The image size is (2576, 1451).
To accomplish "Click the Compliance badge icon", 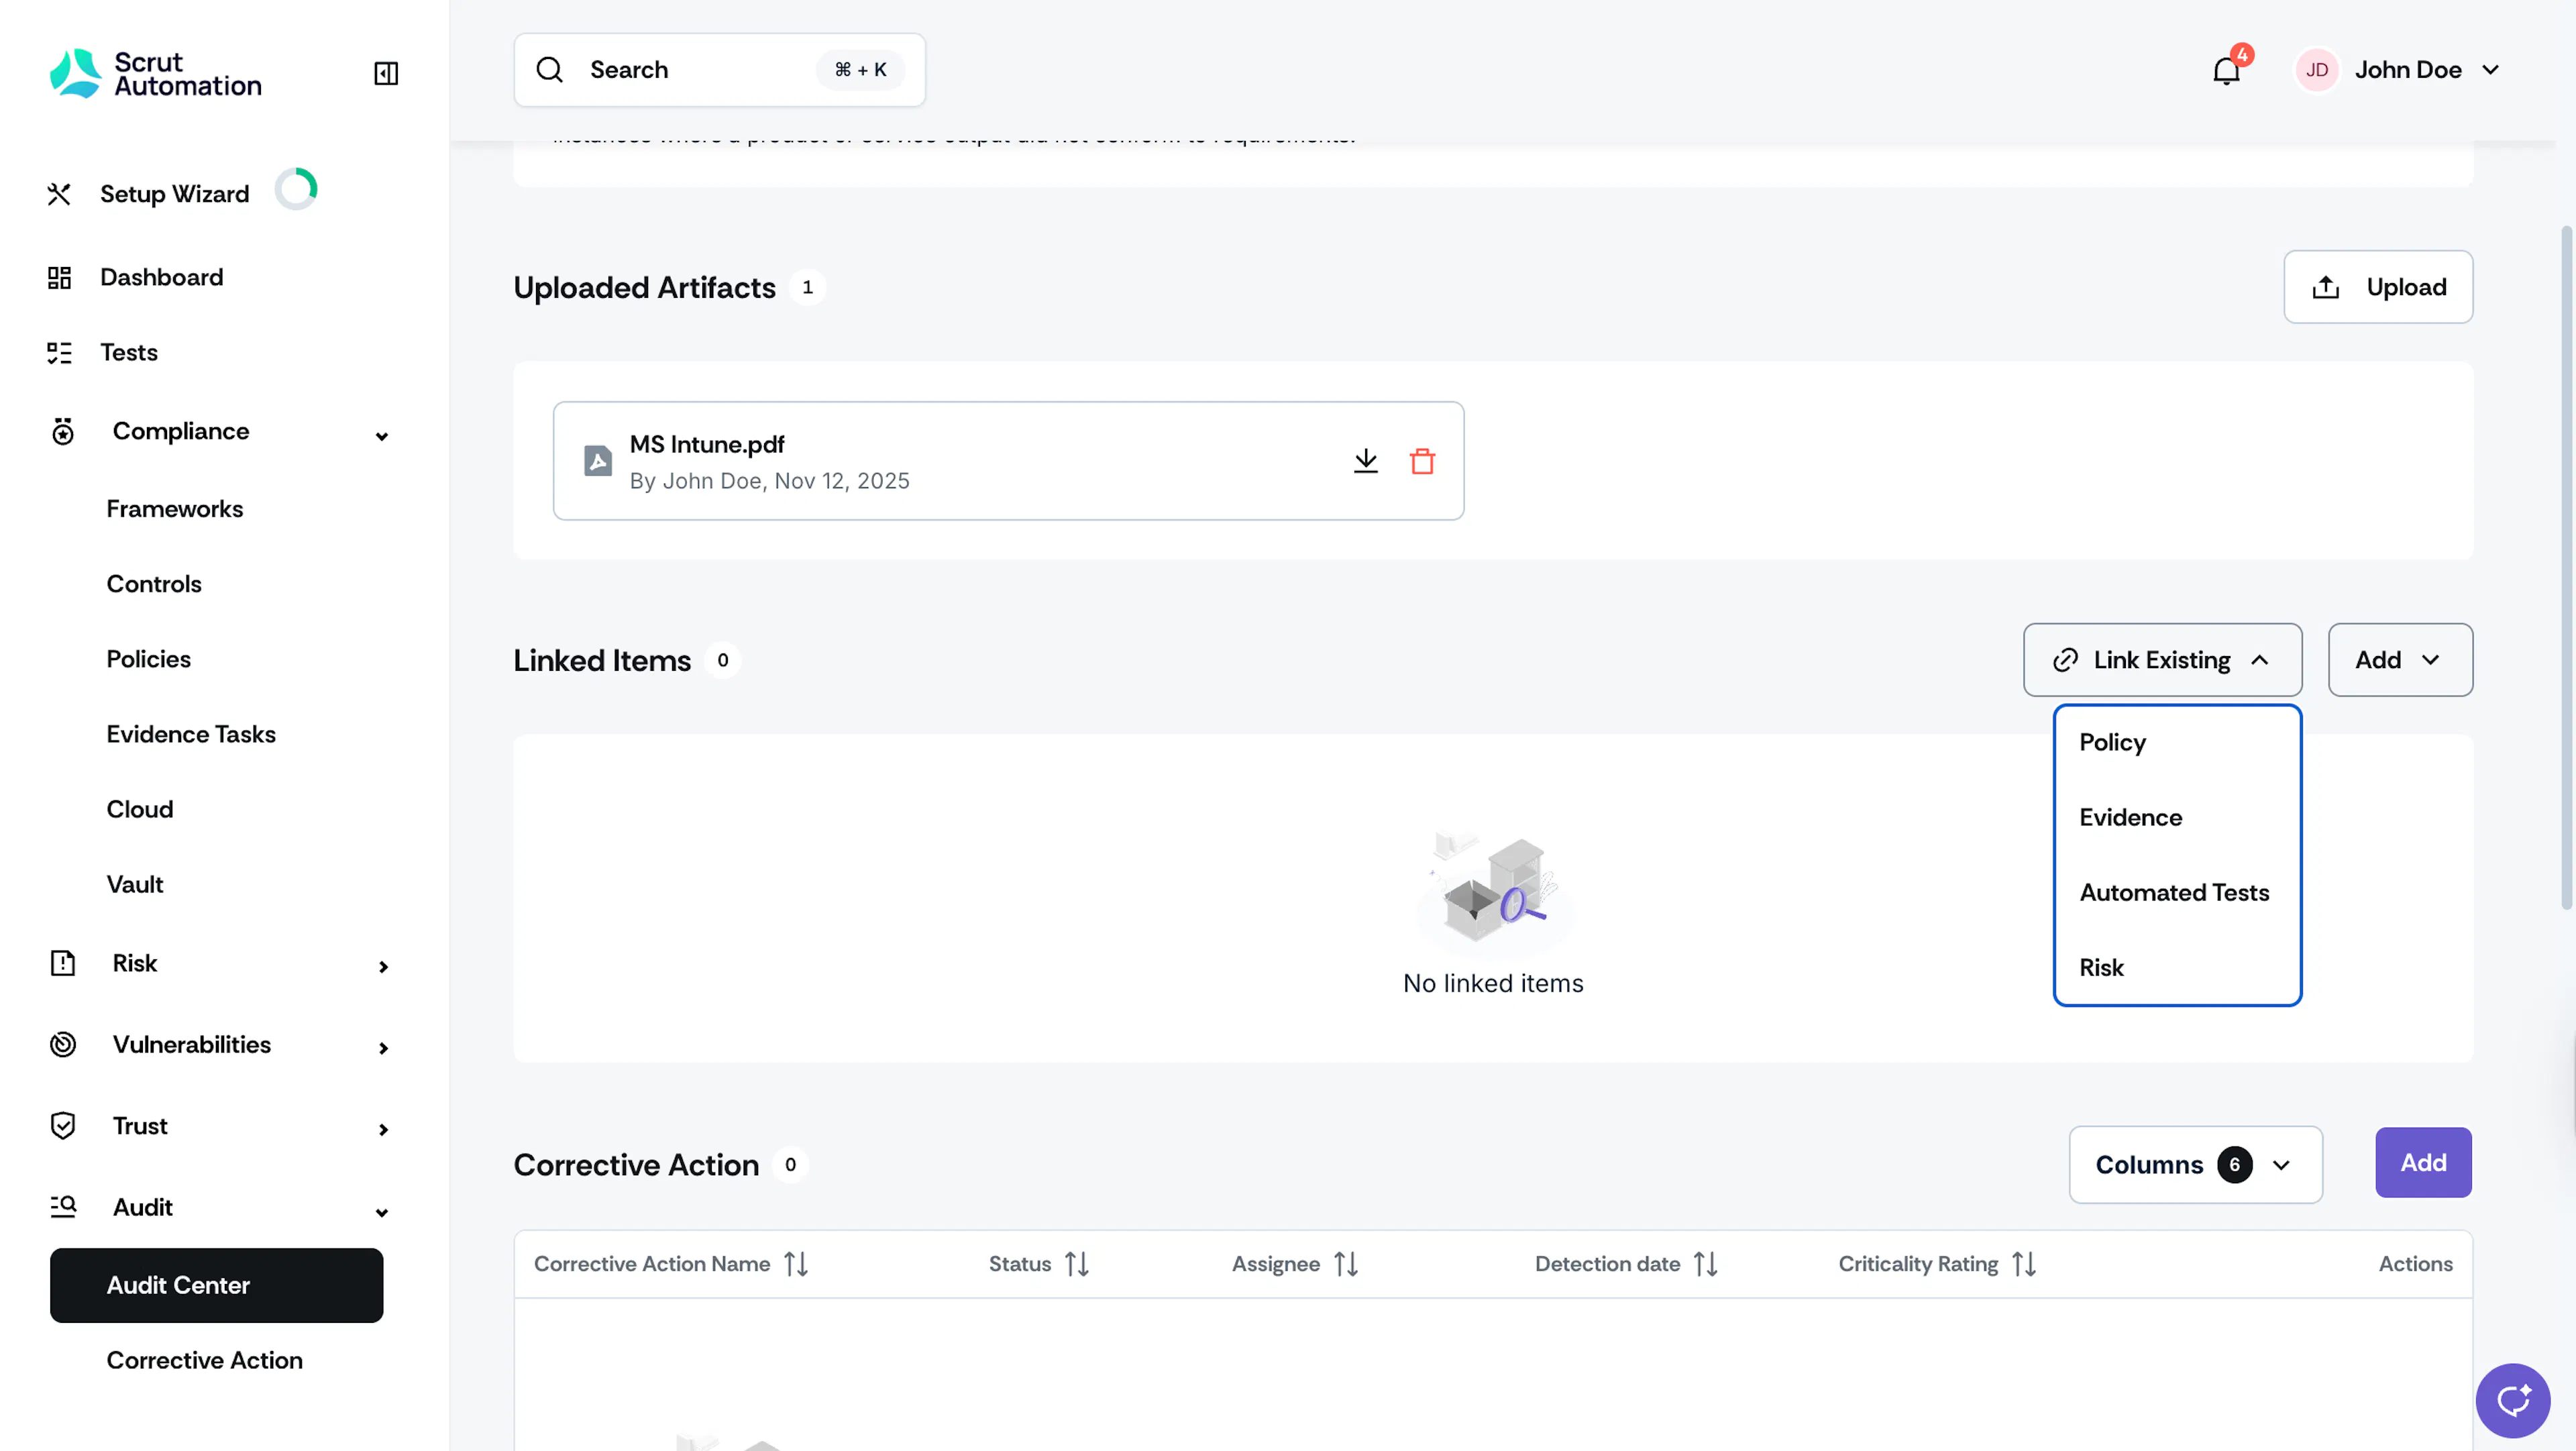I will [x=63, y=431].
